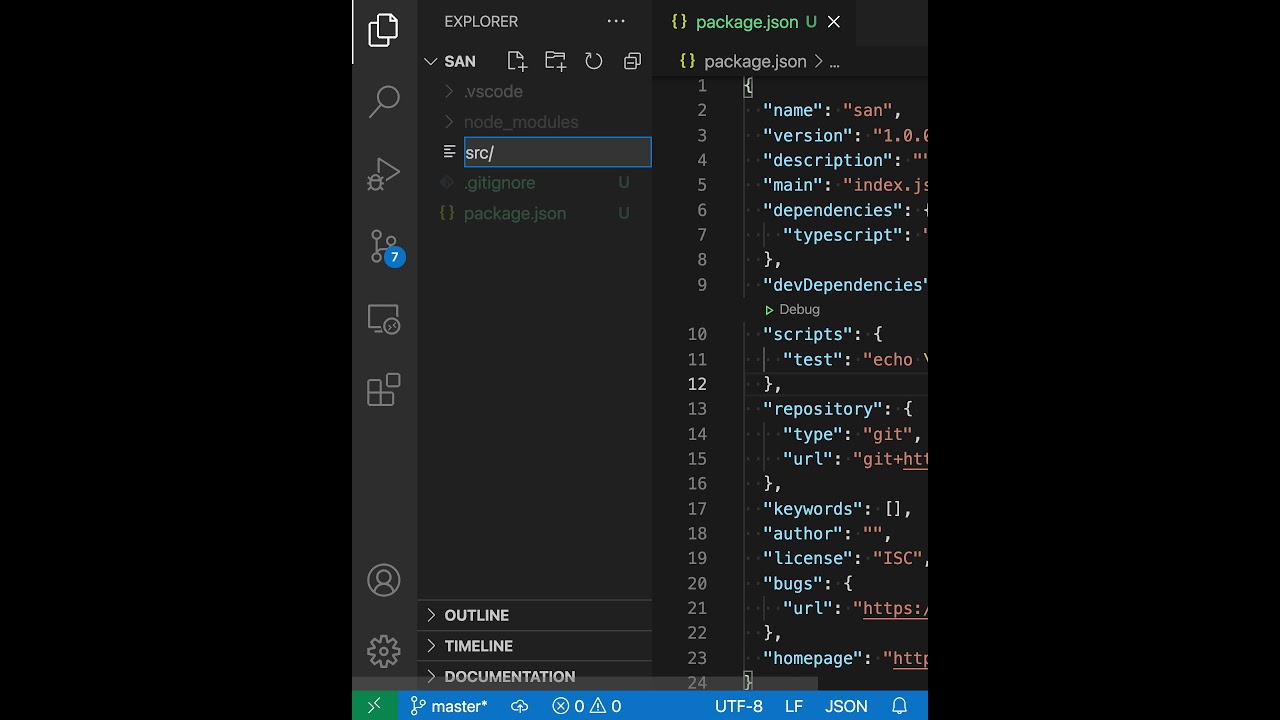Refresh the Explorer file tree
The height and width of the screenshot is (720, 1280).
coord(594,61)
